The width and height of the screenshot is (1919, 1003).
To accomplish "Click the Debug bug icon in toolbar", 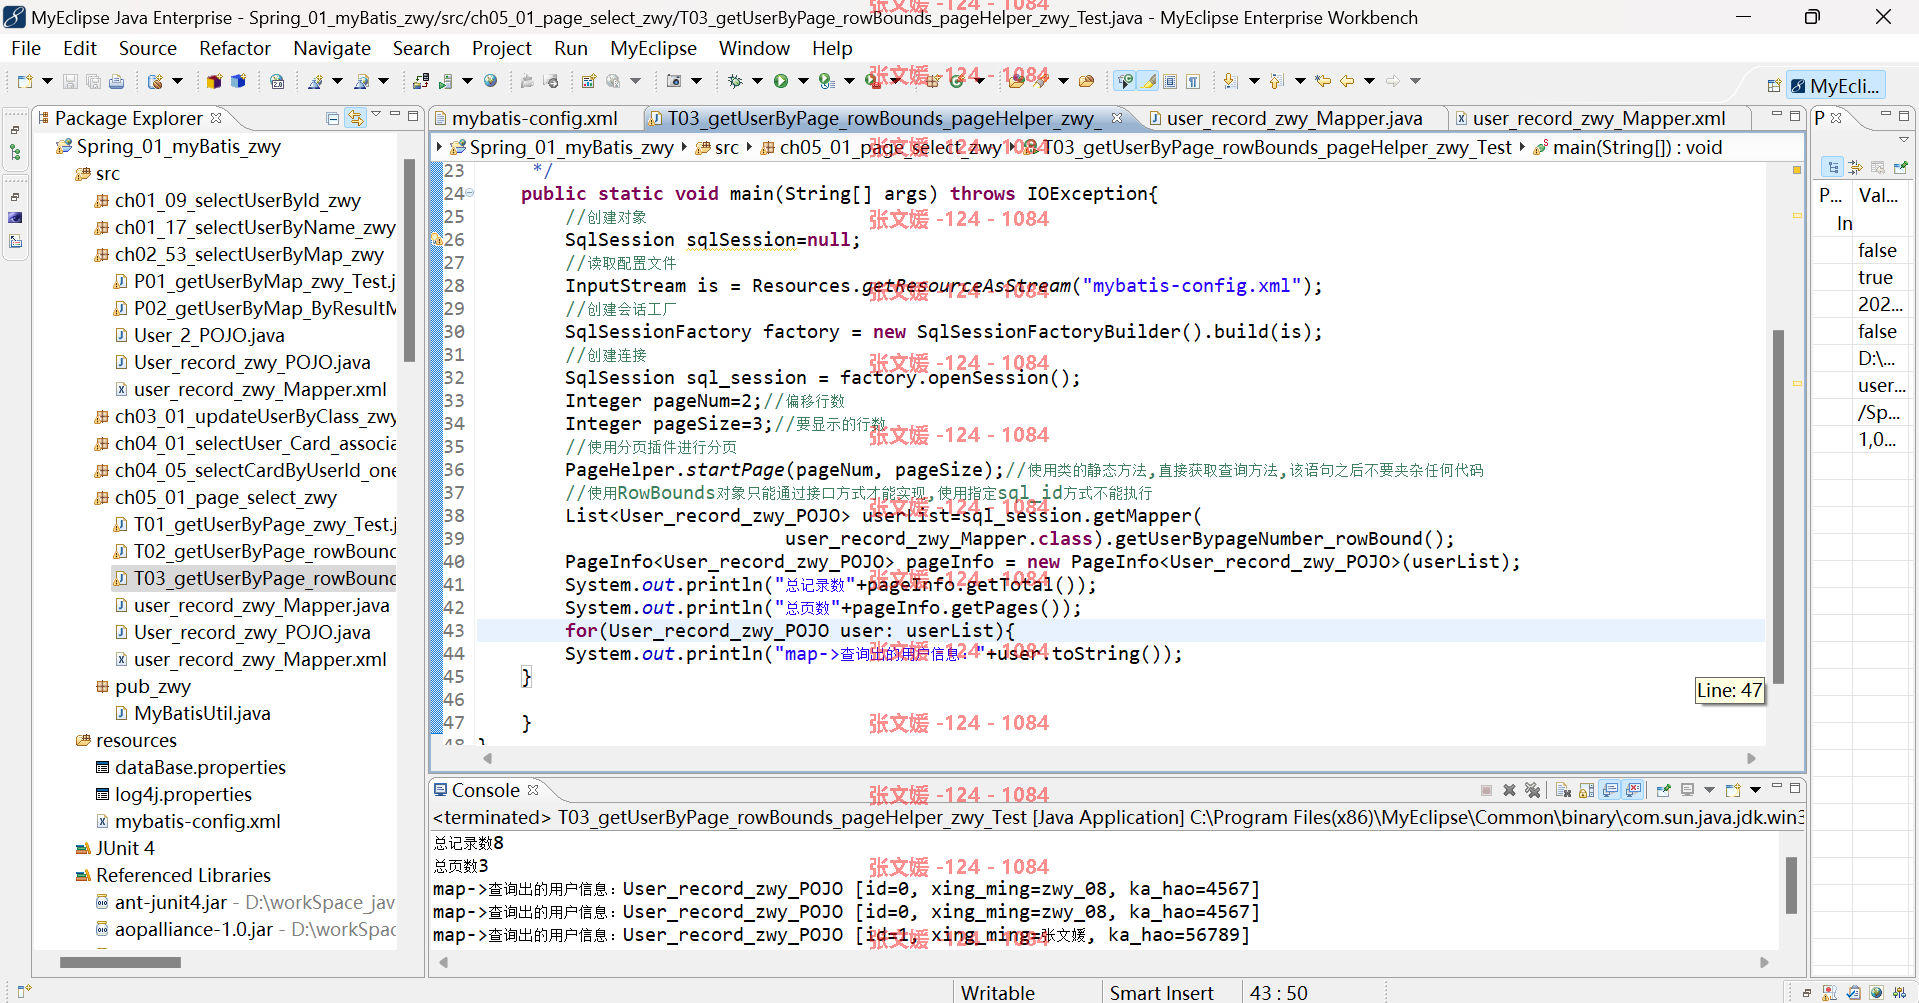I will coord(735,81).
